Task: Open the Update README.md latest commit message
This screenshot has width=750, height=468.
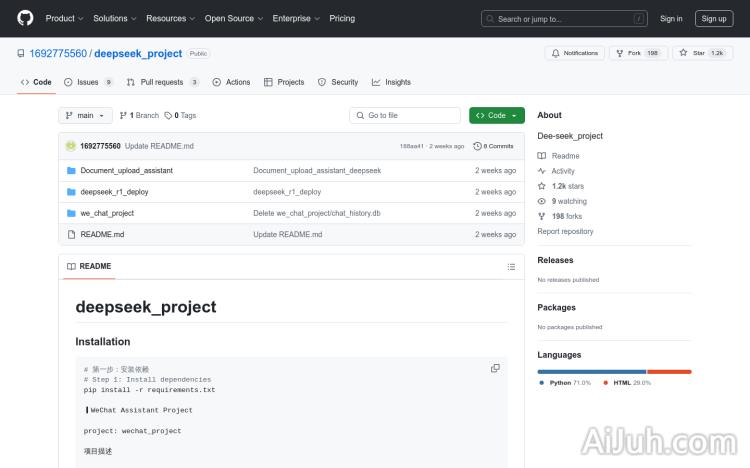Action: tap(159, 146)
